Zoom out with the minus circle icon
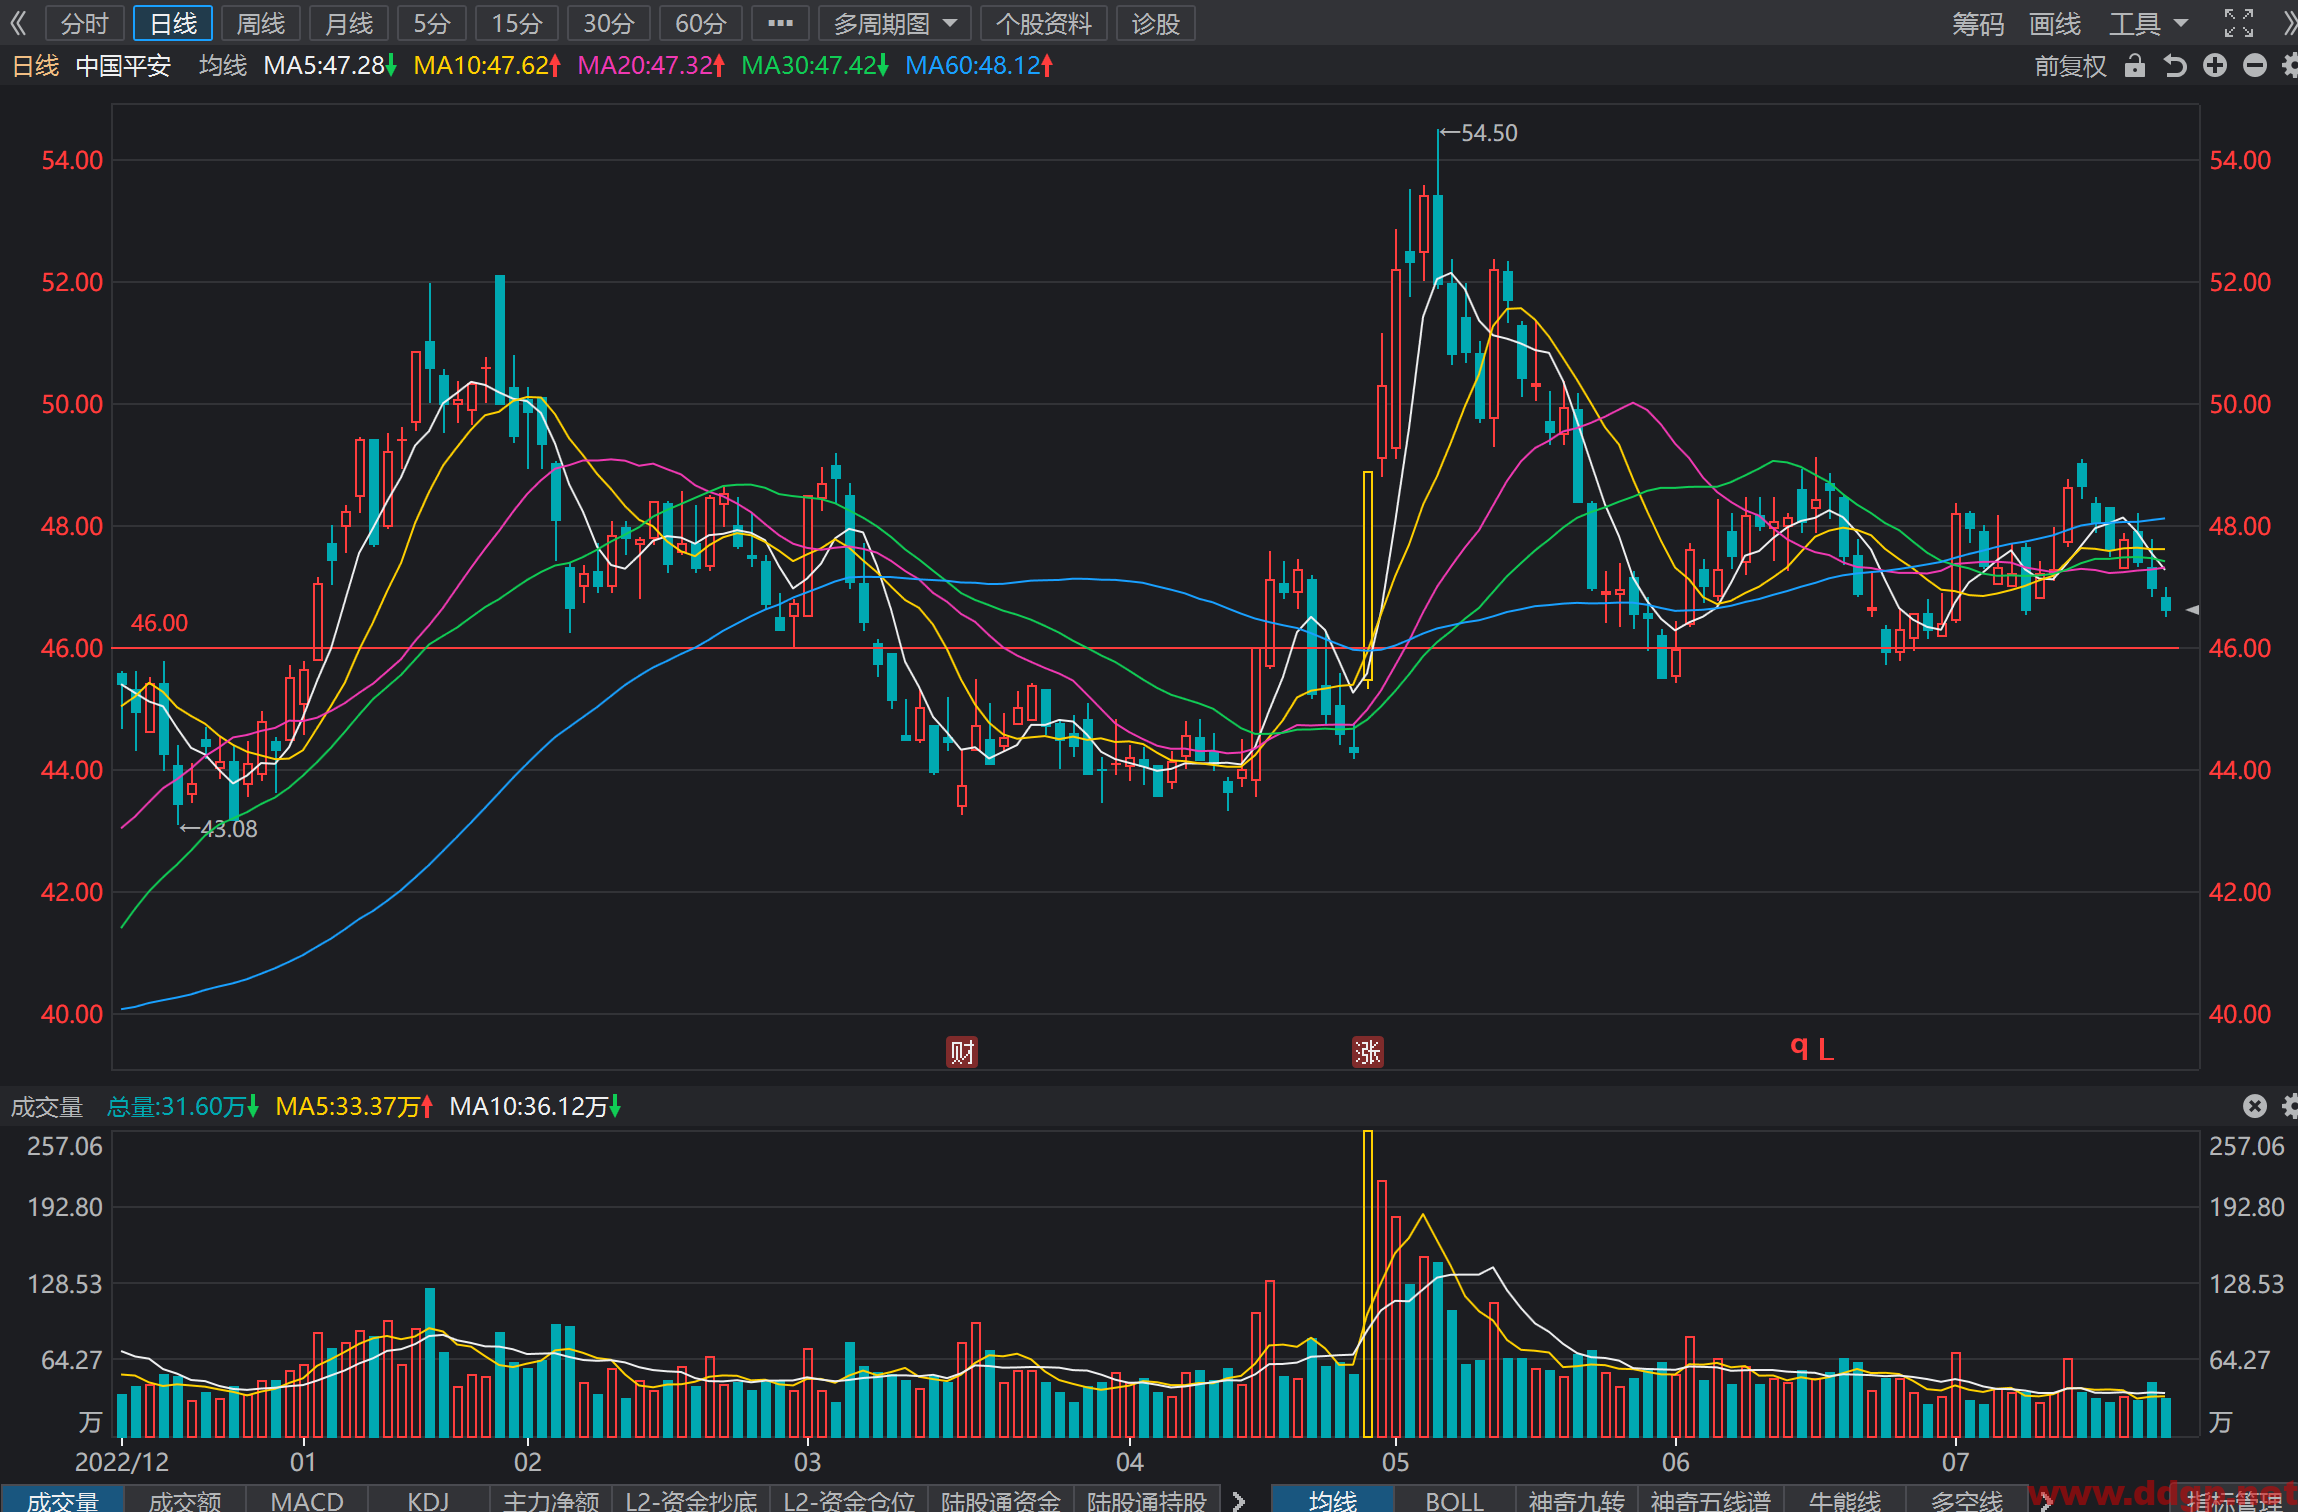 point(2255,66)
